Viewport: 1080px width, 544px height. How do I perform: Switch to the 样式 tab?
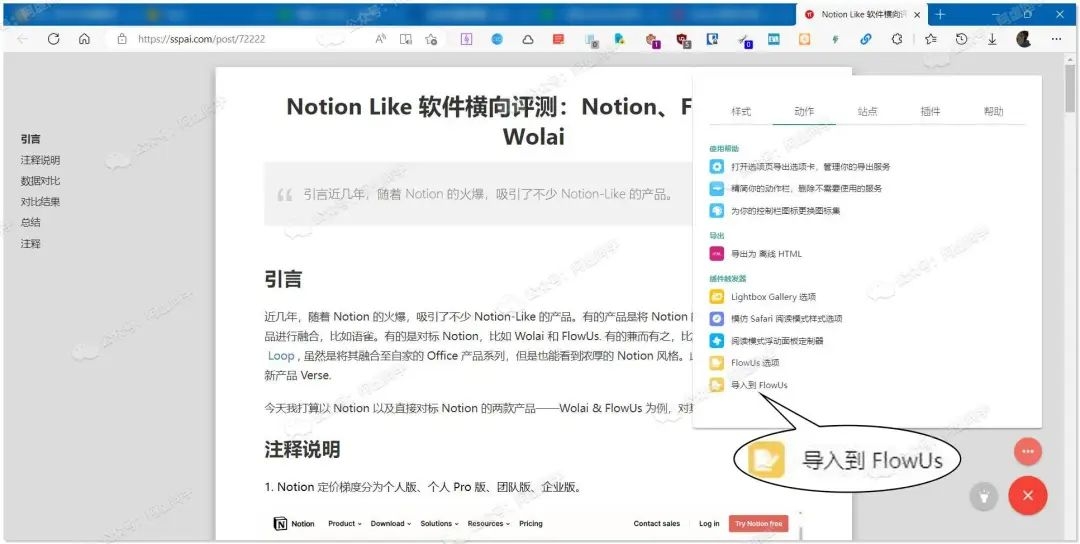tap(741, 112)
